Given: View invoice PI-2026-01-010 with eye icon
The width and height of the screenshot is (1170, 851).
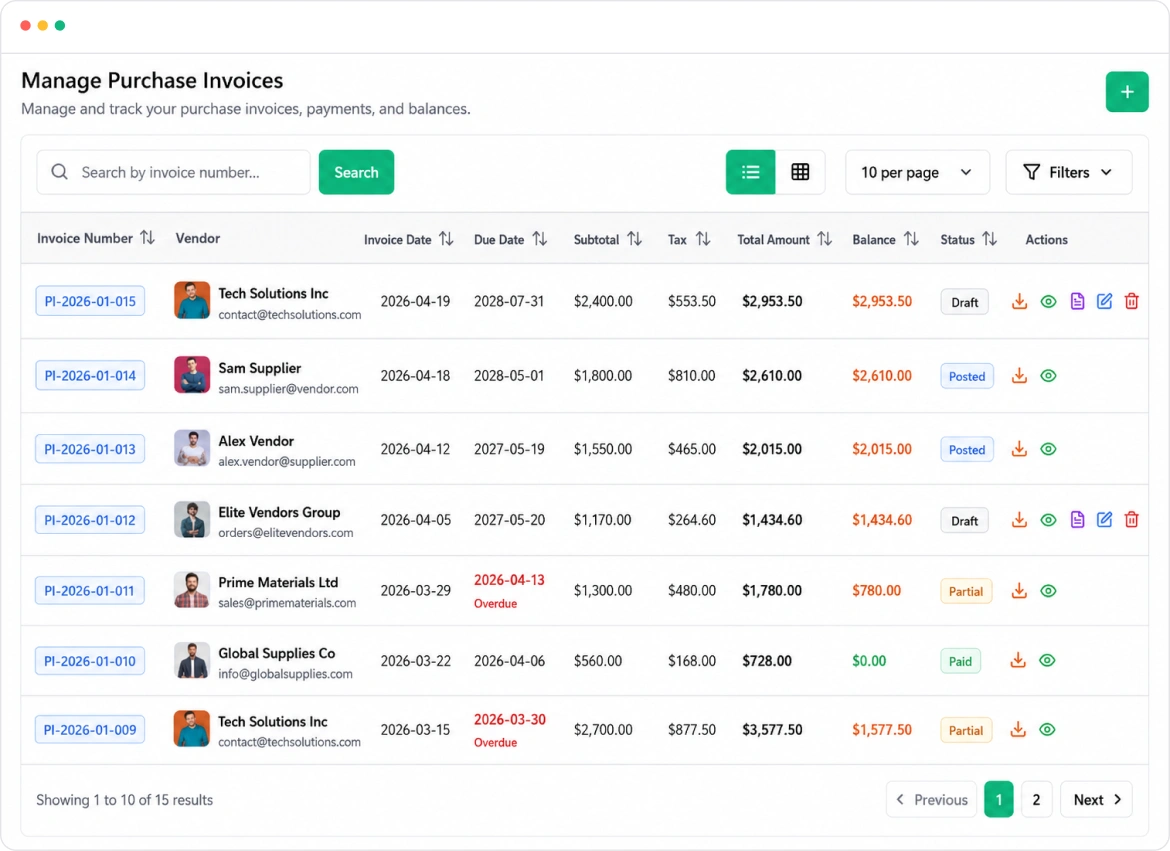Looking at the screenshot, I should pyautogui.click(x=1047, y=660).
